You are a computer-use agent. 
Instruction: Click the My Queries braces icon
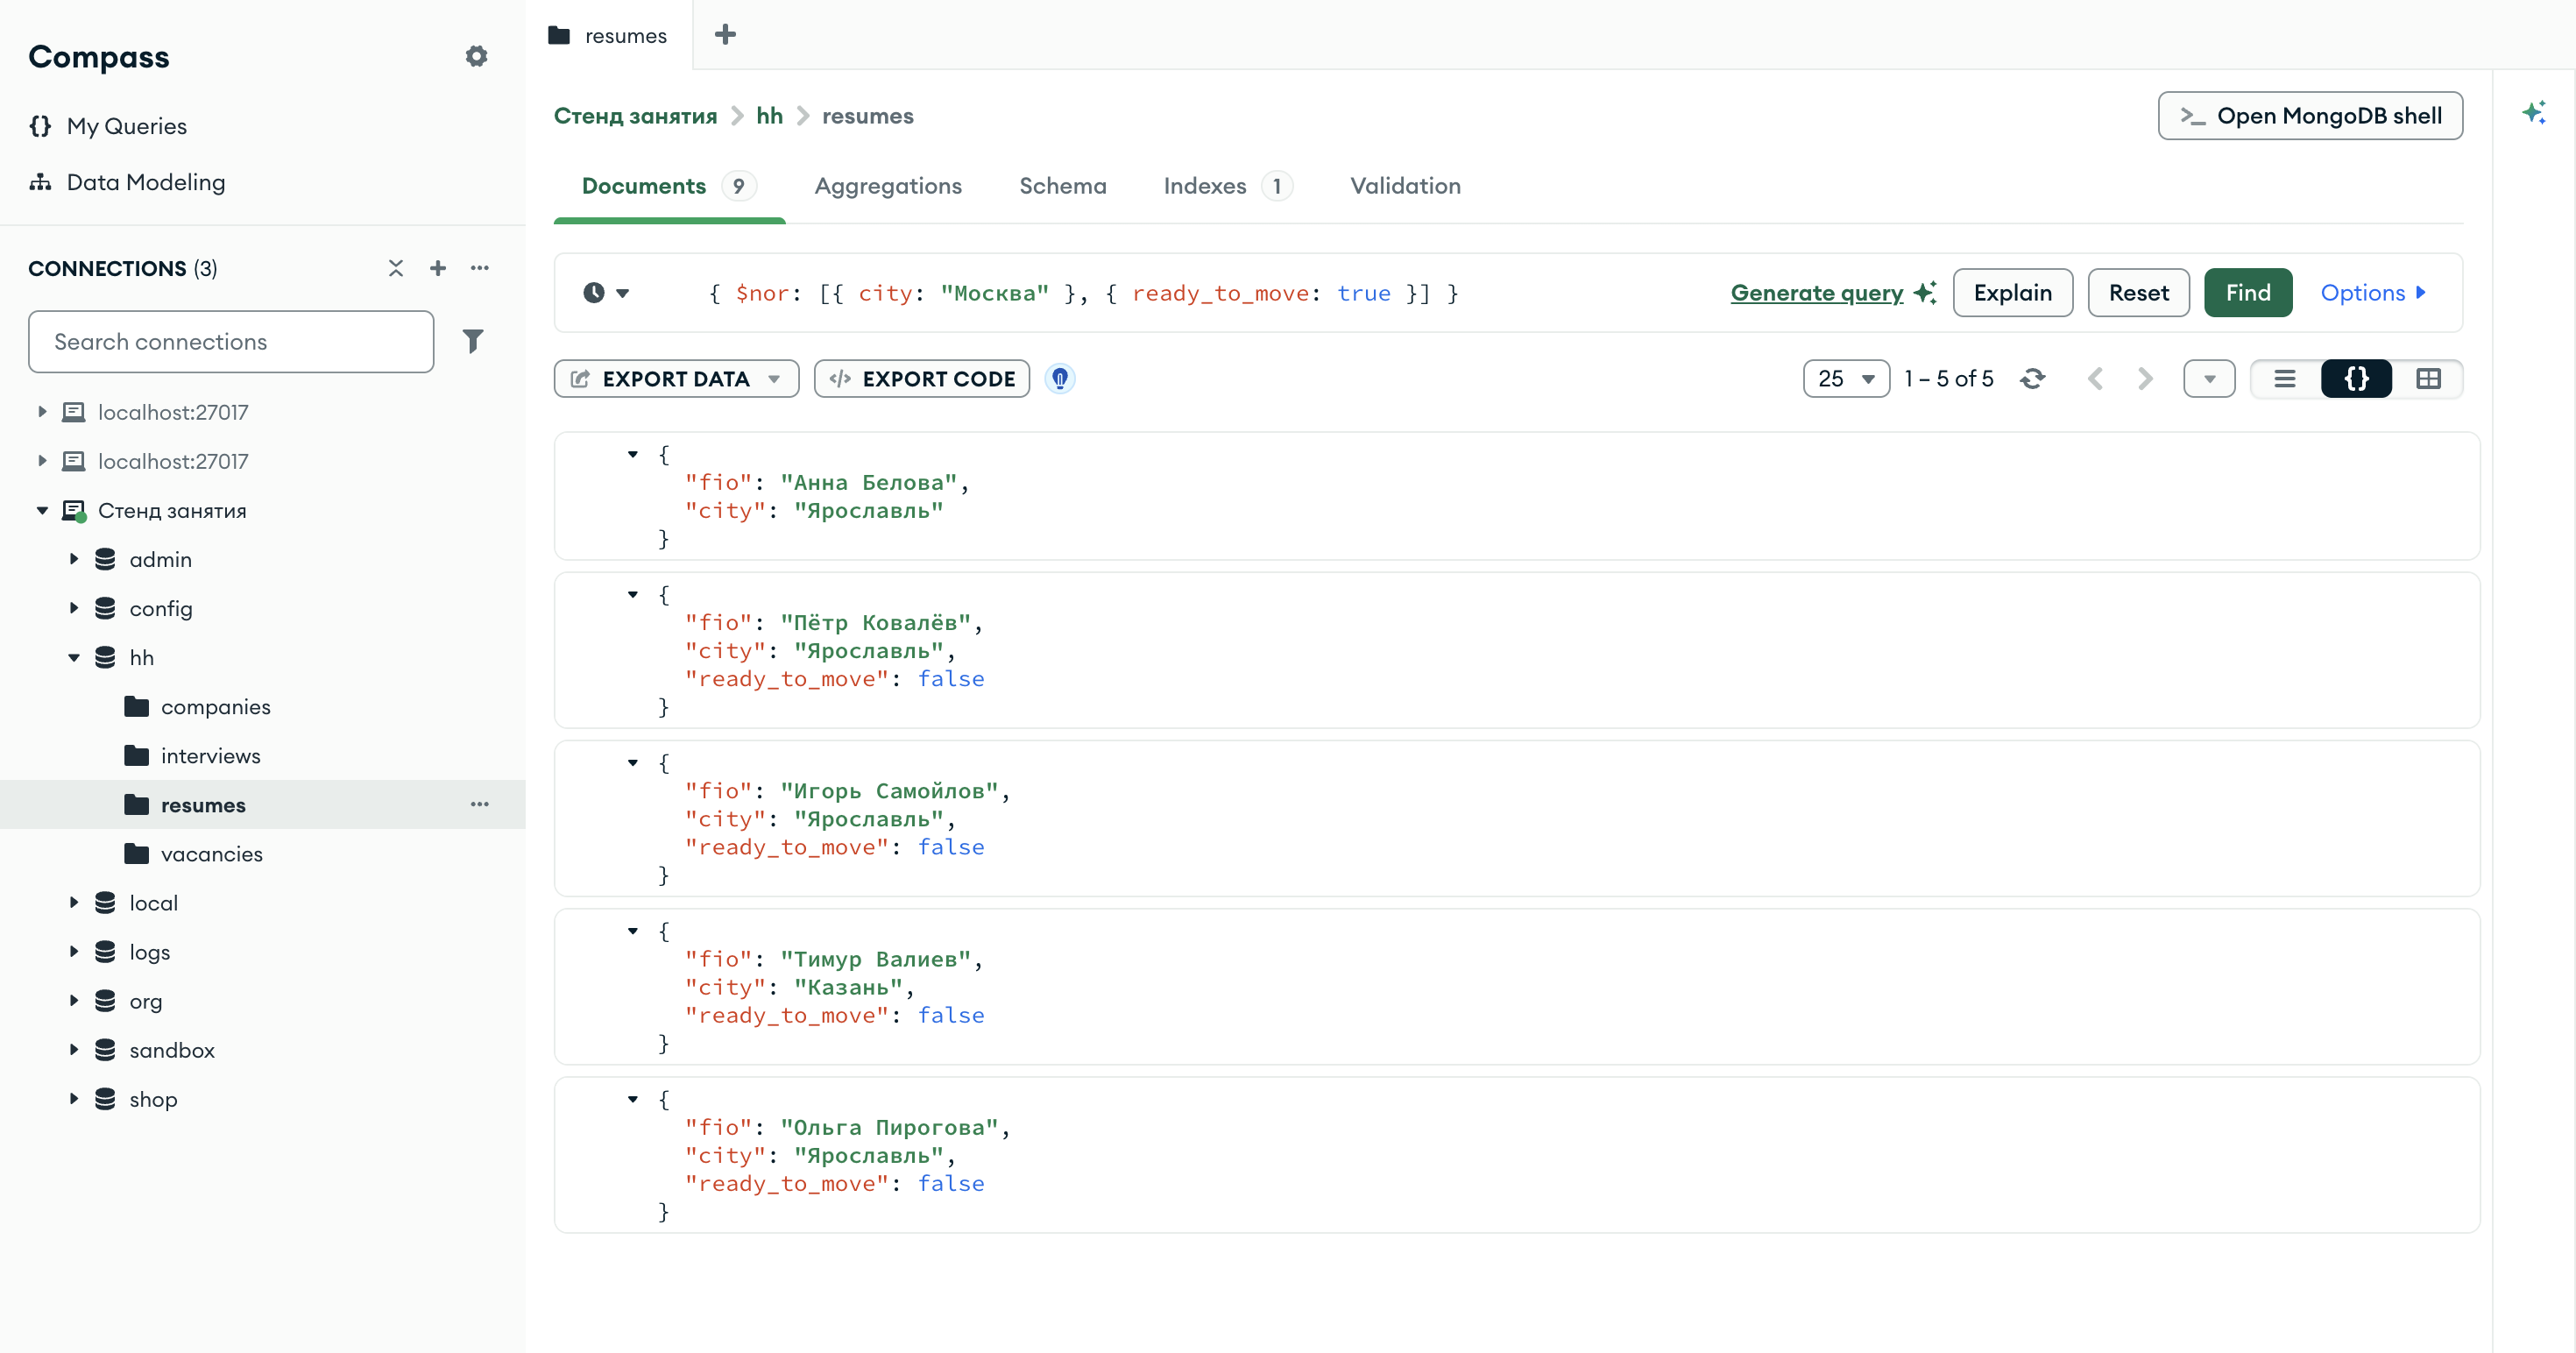pos(40,126)
